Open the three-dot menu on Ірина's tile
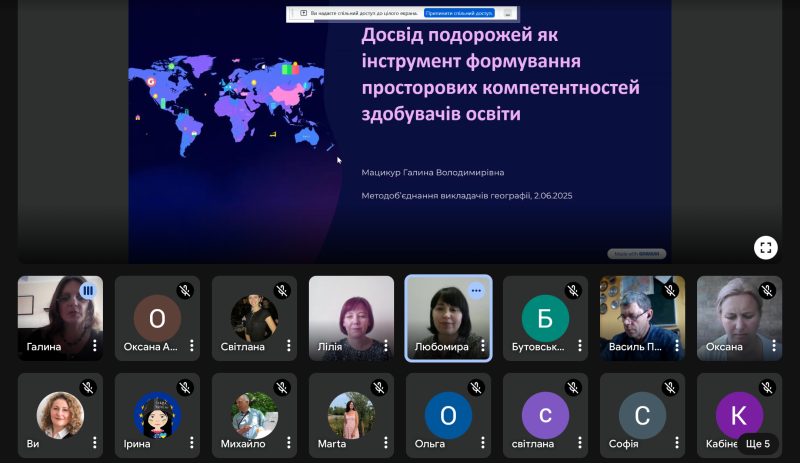This screenshot has width=800, height=463. [191, 443]
